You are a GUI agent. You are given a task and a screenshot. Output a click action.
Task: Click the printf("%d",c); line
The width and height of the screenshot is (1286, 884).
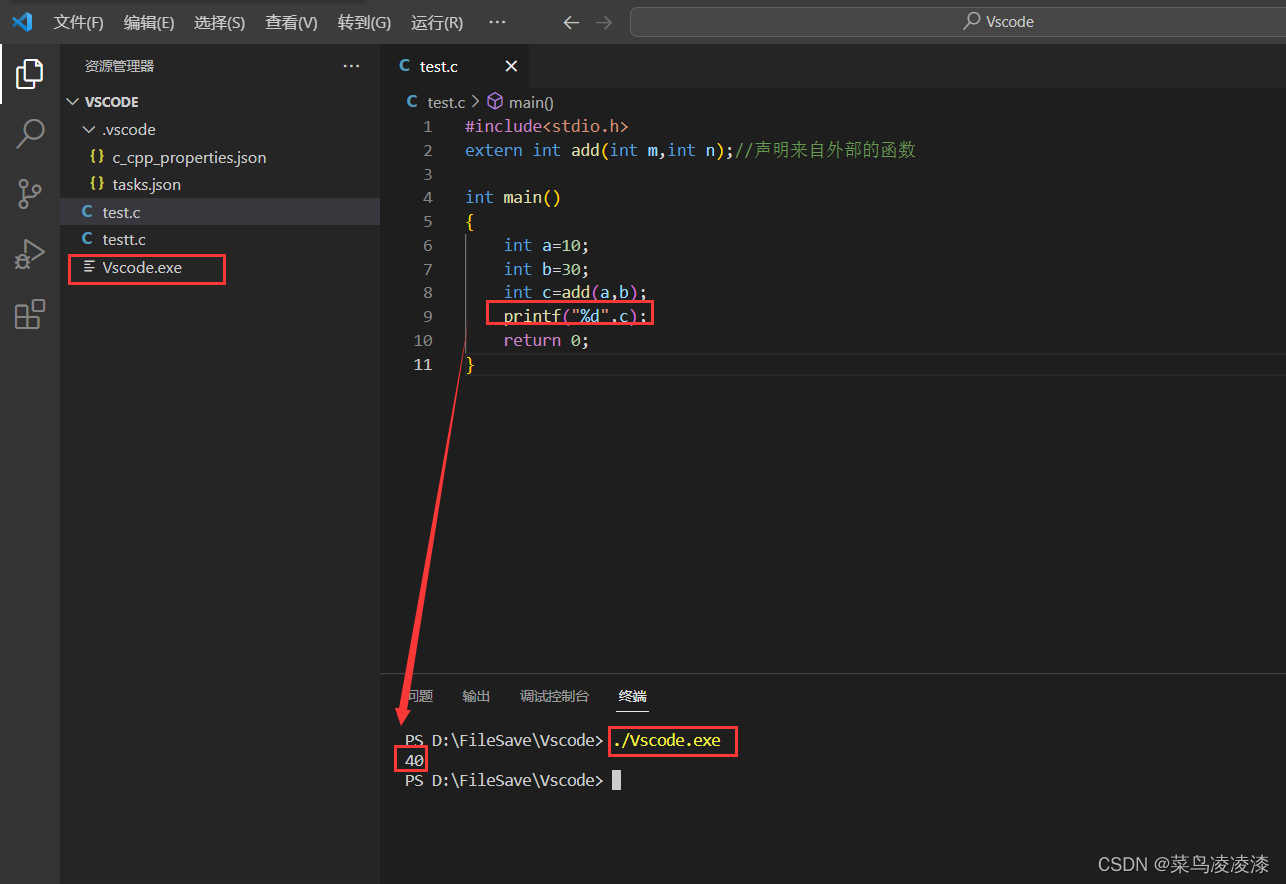point(576,316)
